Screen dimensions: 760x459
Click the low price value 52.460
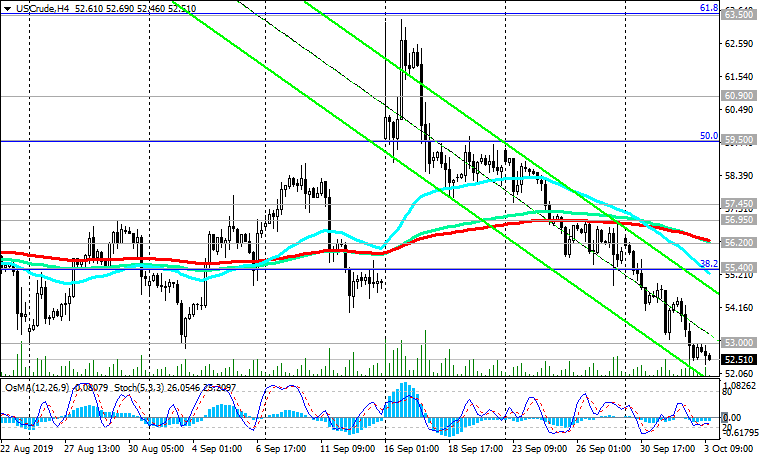(x=152, y=8)
